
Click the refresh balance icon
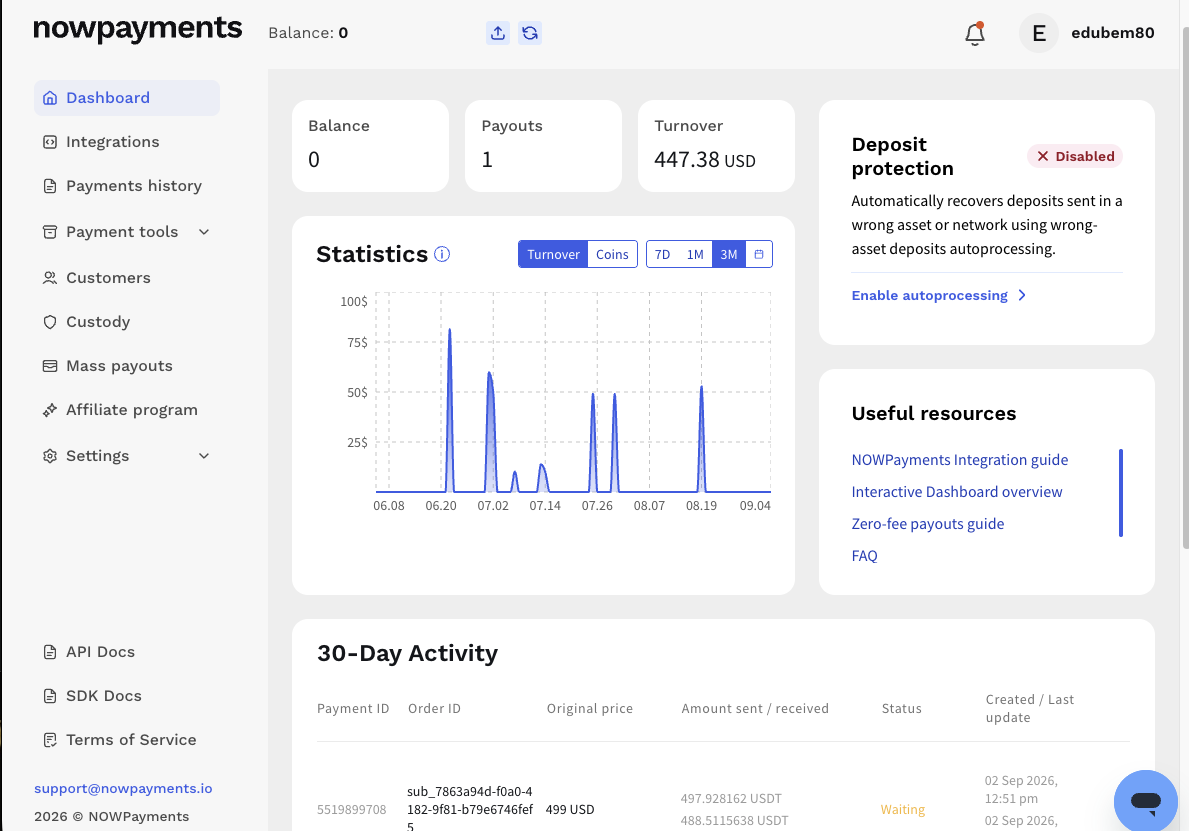pyautogui.click(x=530, y=33)
